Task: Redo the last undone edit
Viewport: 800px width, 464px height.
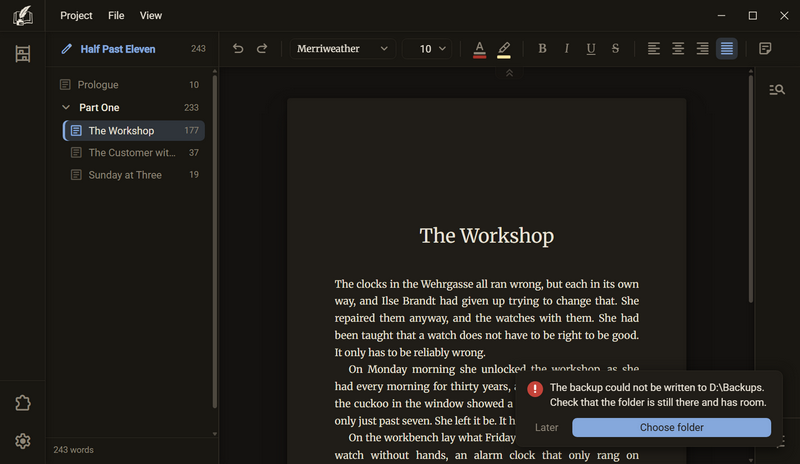Action: point(262,48)
